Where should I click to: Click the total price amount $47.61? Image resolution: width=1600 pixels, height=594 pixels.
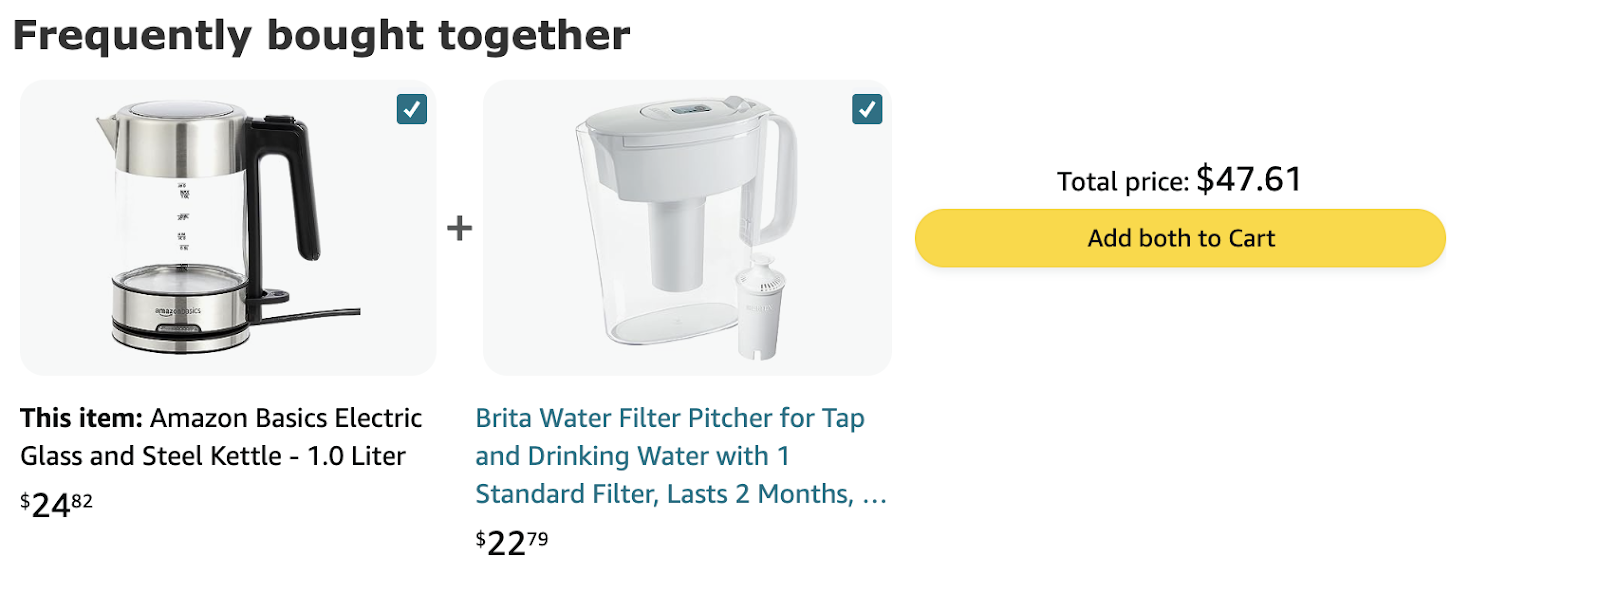point(1249,179)
